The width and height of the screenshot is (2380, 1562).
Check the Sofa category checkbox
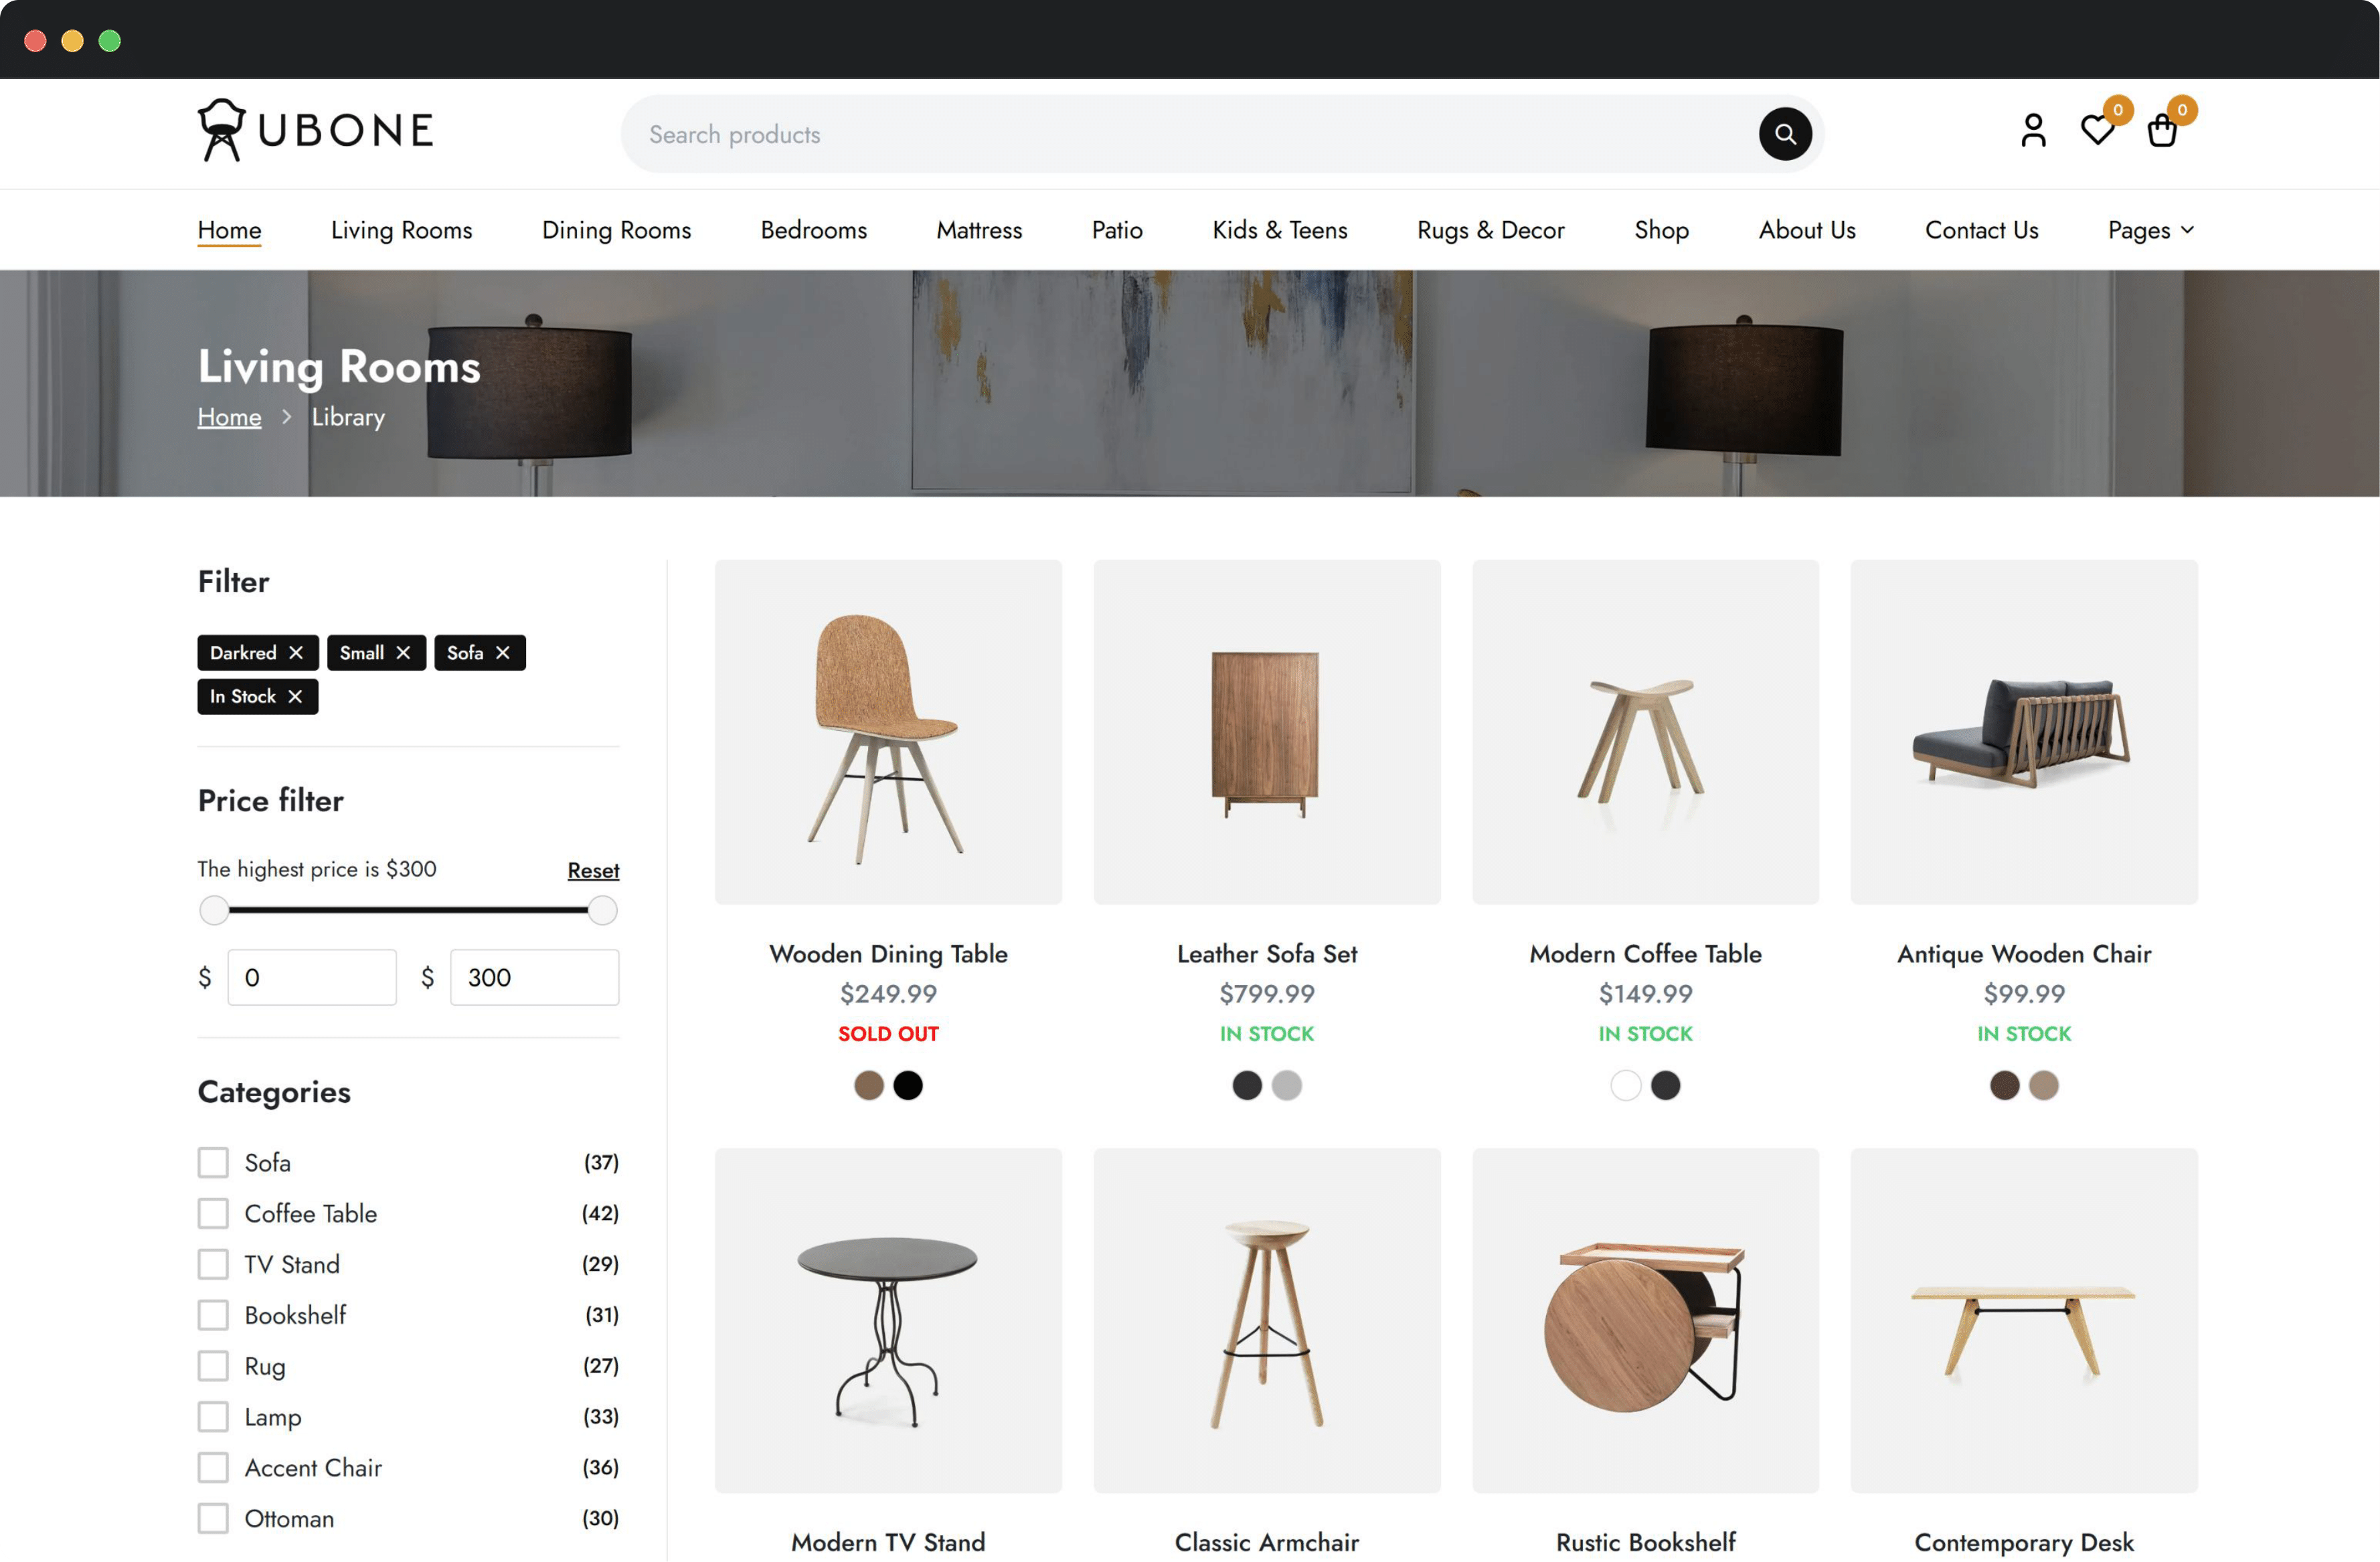tap(213, 1162)
